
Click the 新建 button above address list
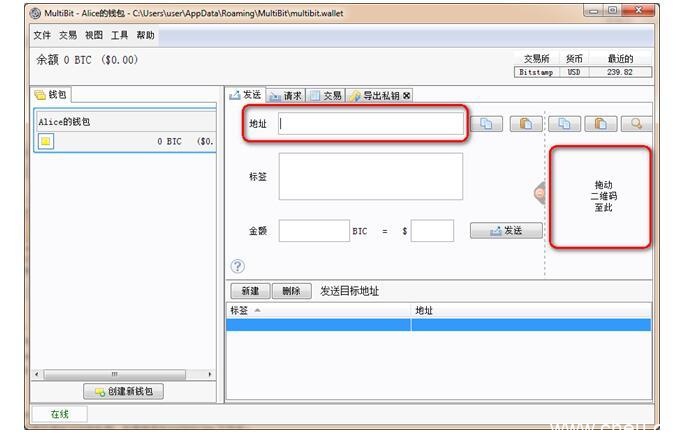[250, 291]
